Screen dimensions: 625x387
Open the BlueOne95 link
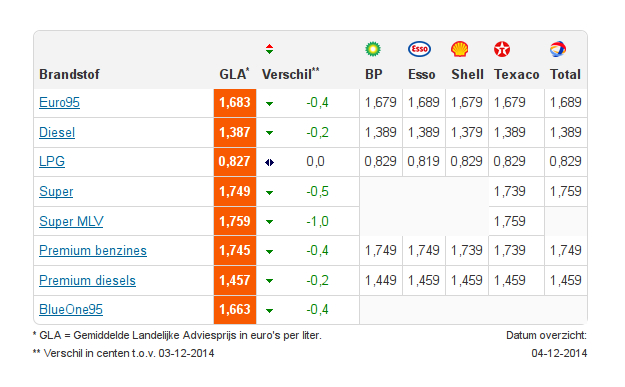coord(71,309)
